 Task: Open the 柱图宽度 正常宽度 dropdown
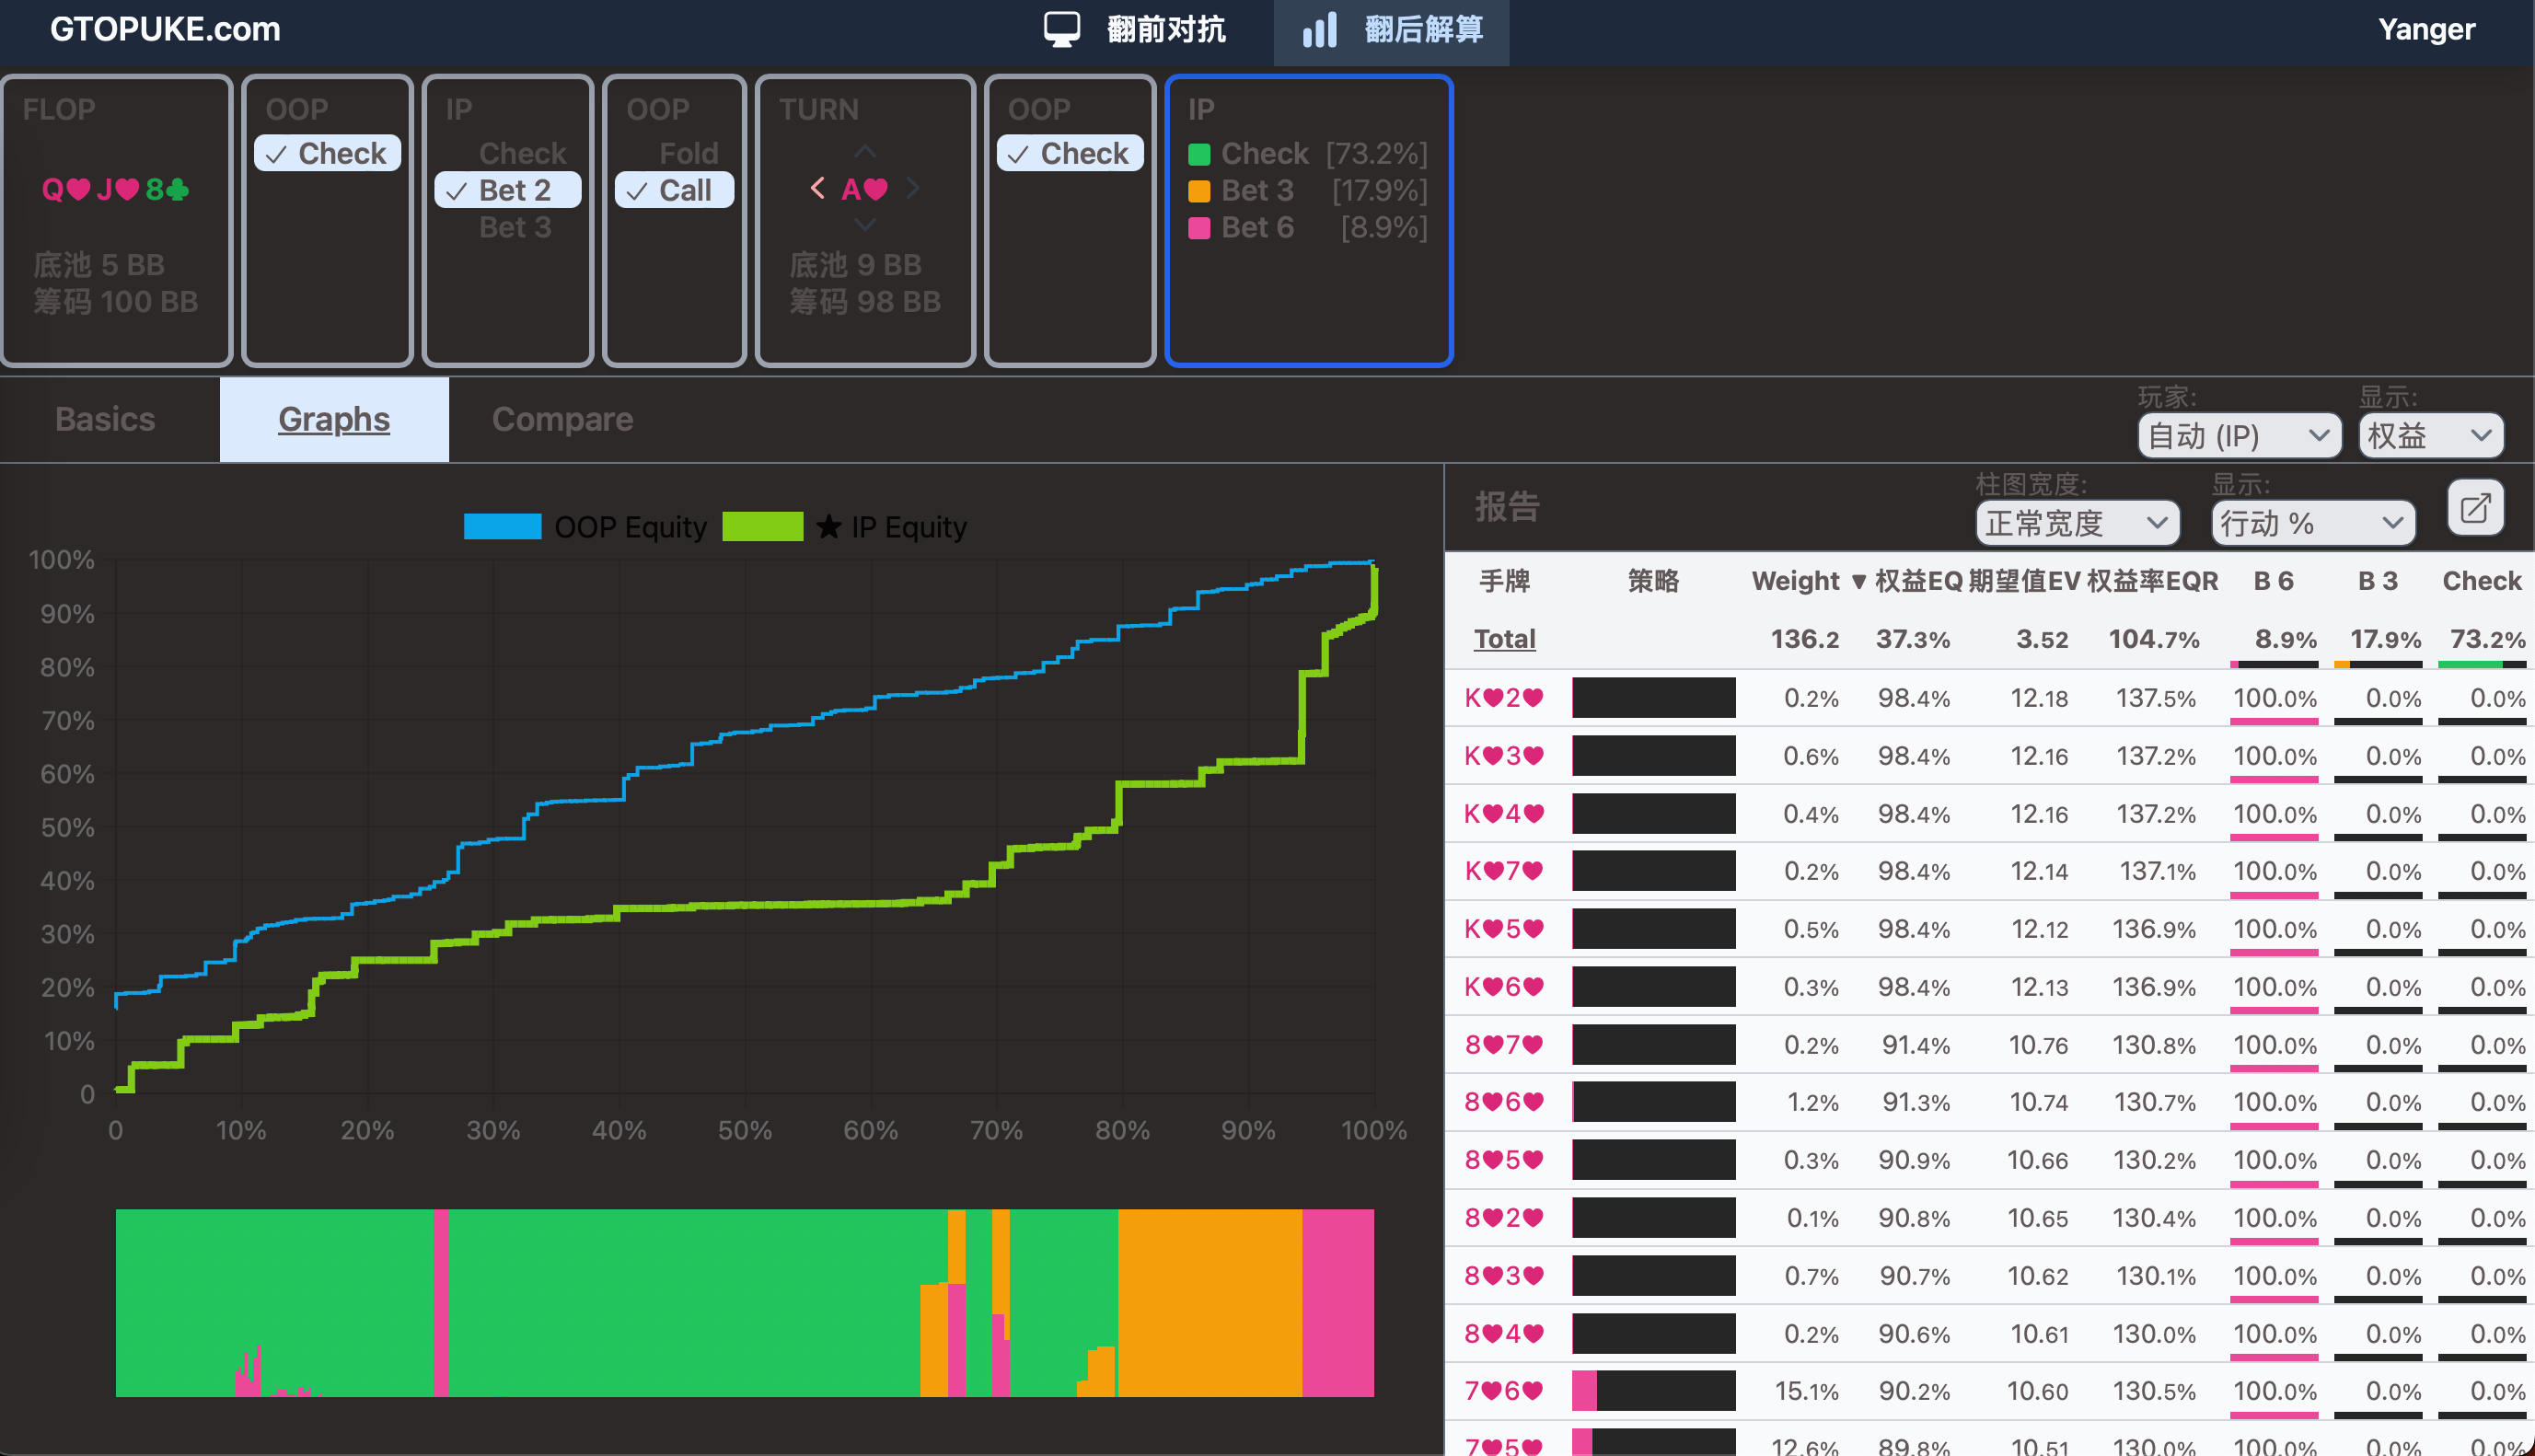pyautogui.click(x=2077, y=523)
